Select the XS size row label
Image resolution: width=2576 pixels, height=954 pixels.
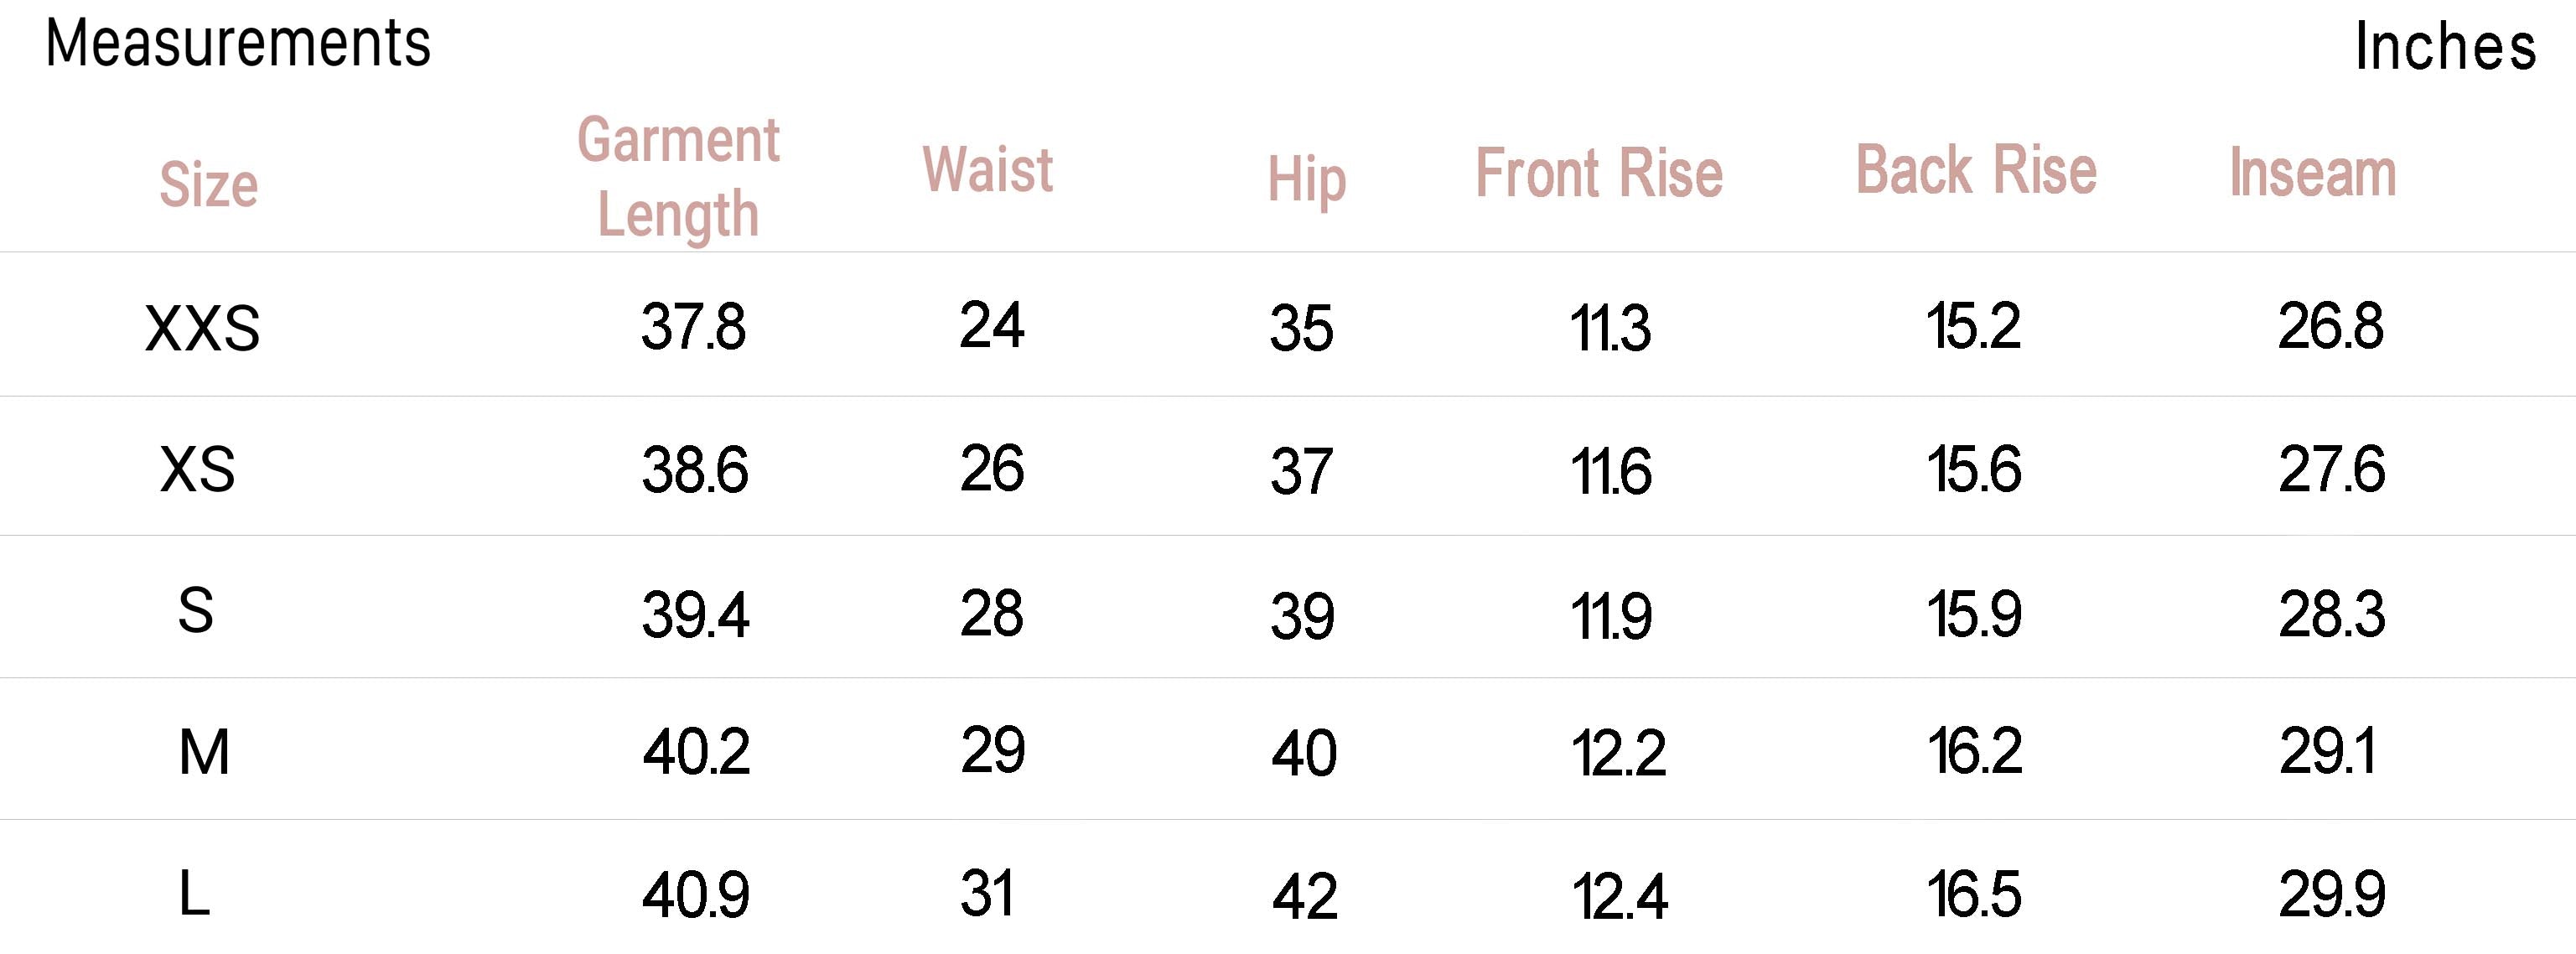coord(197,469)
